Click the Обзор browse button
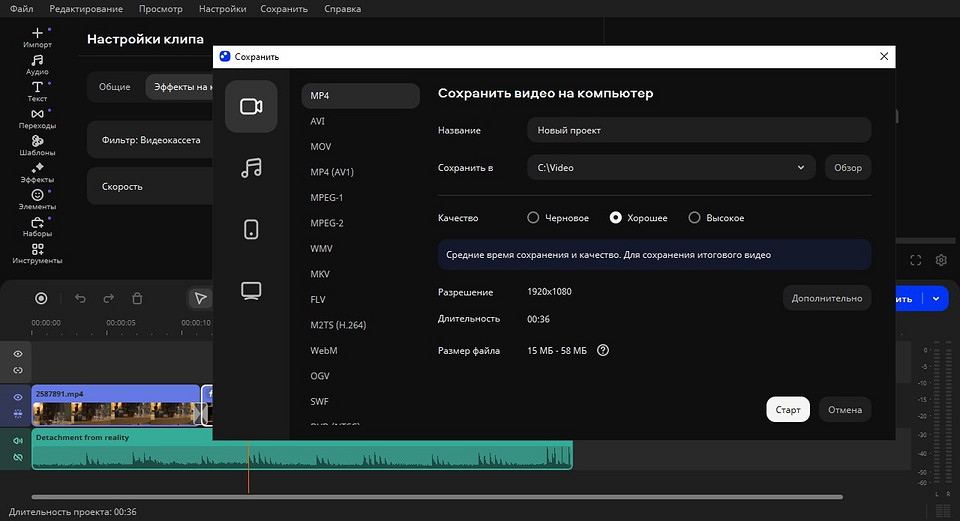960x521 pixels. tap(848, 167)
